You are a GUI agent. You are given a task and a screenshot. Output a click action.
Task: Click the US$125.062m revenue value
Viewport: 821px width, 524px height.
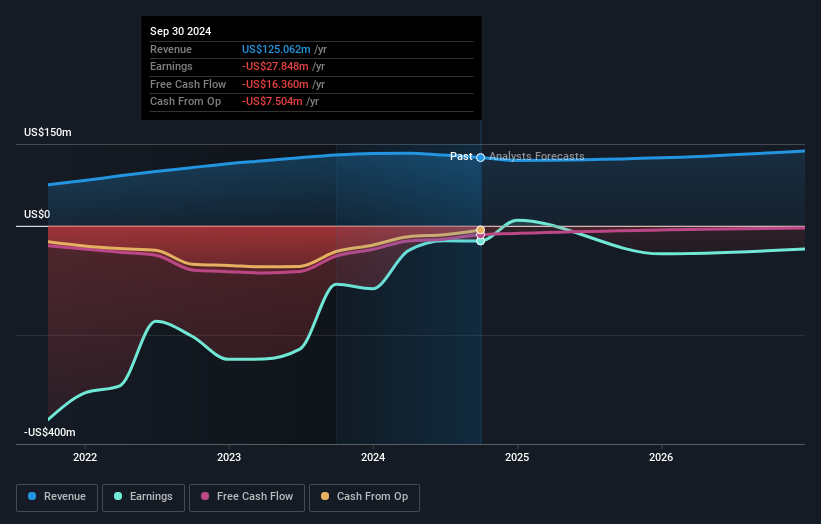pos(276,49)
